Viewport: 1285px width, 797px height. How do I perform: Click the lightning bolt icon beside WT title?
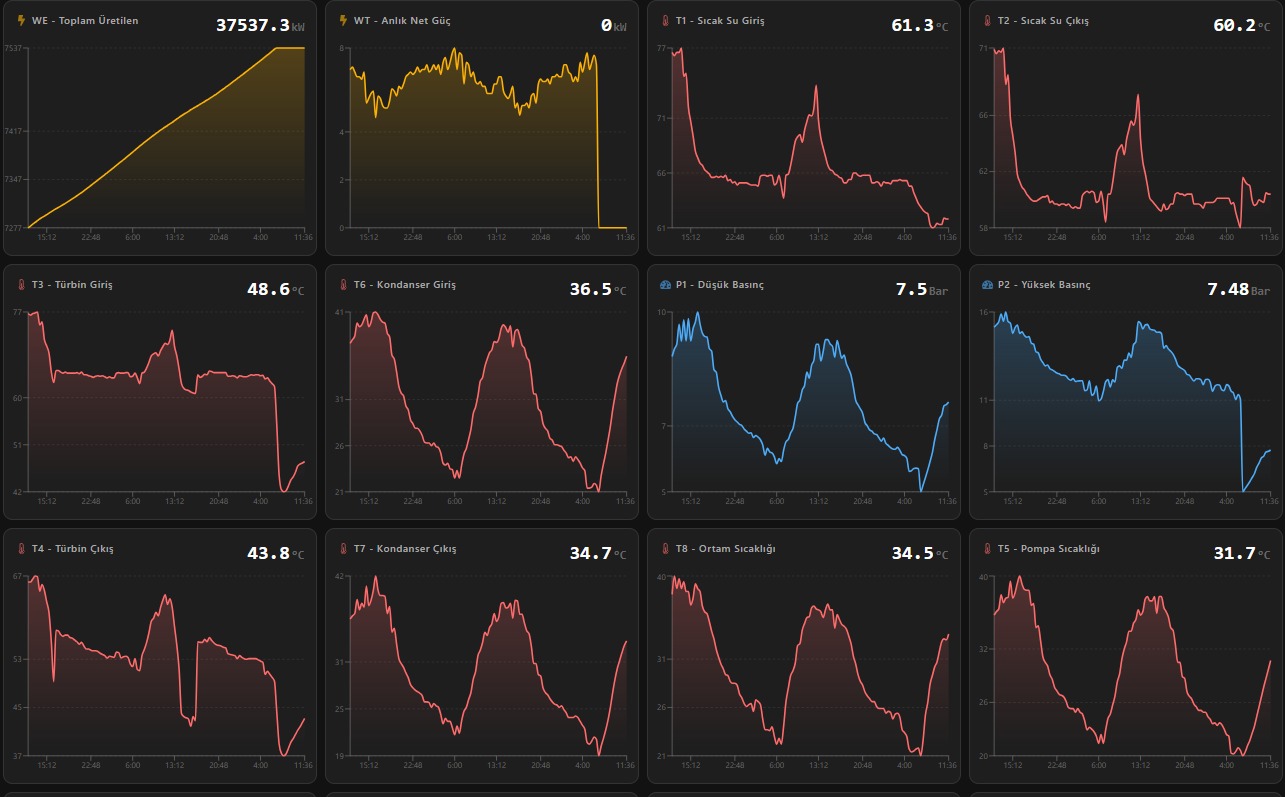(x=343, y=20)
